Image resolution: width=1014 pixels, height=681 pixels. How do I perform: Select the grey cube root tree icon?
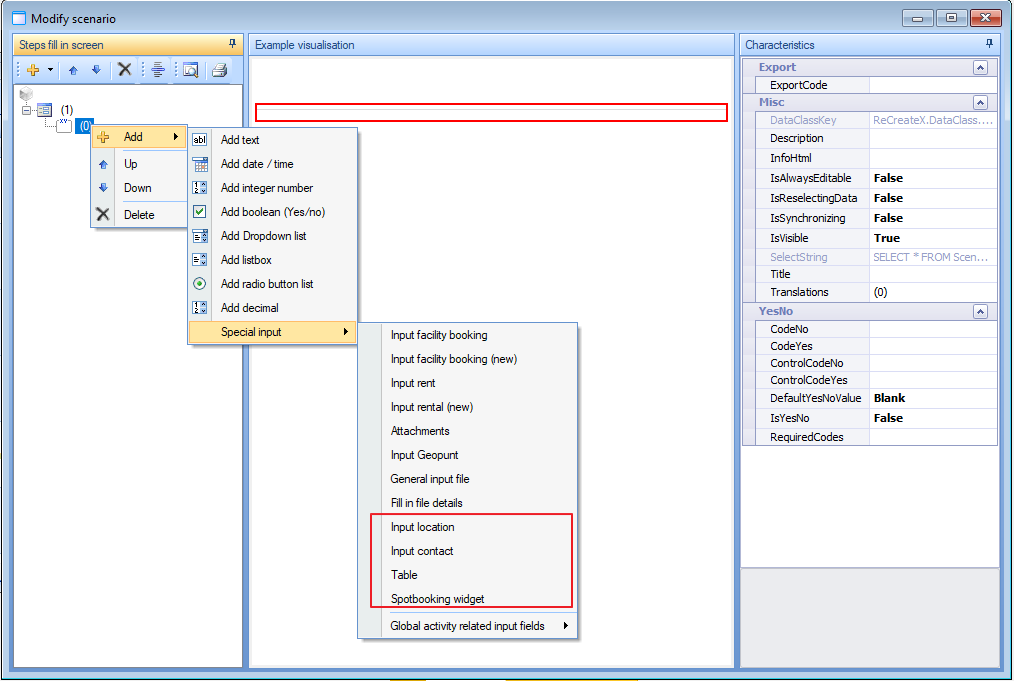tap(26, 94)
